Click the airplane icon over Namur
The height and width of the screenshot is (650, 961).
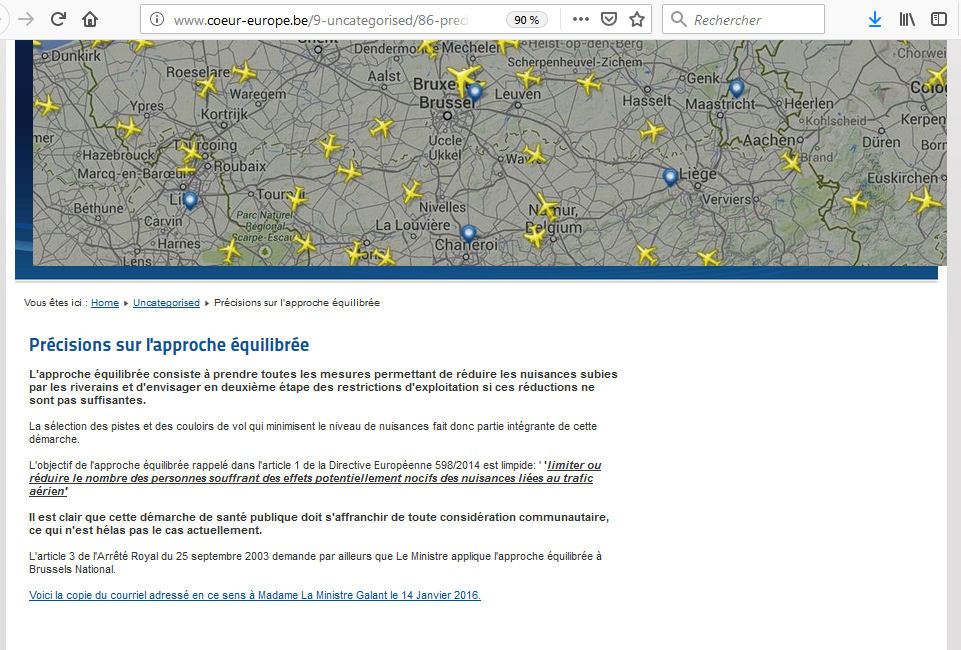click(x=547, y=207)
